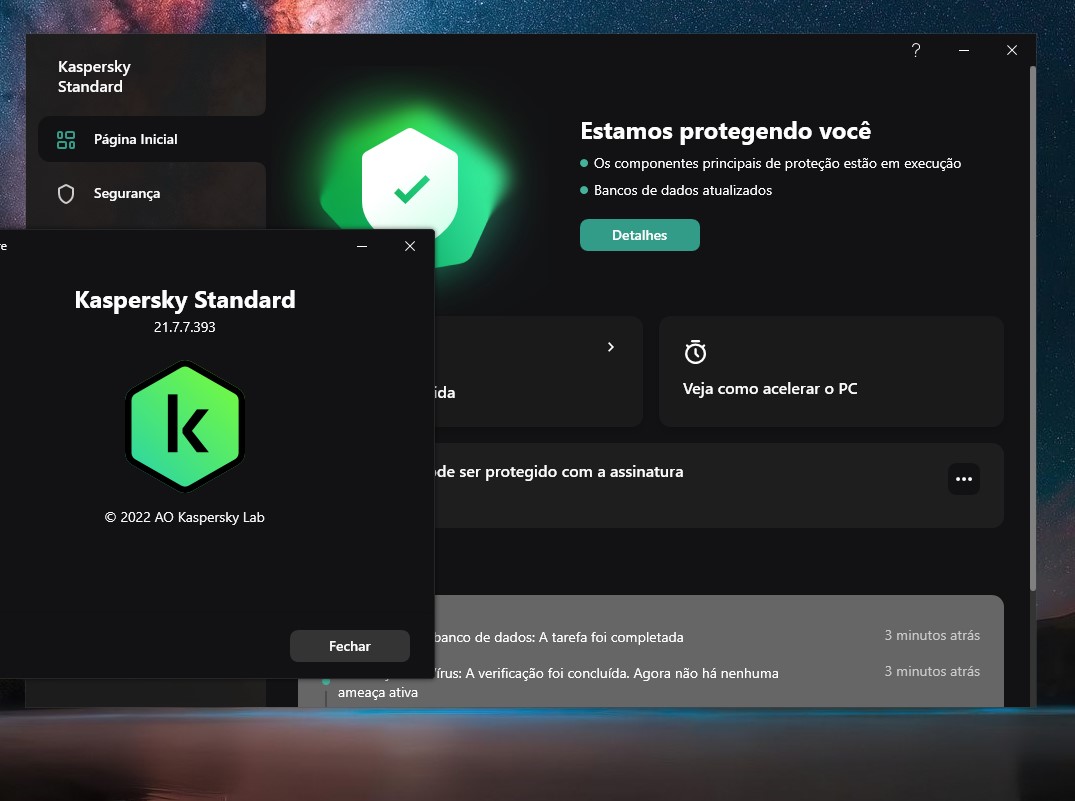Screen dimensions: 1075x801
Task: Click the © 2022 AO Kaspersky Lab text
Action: click(184, 517)
